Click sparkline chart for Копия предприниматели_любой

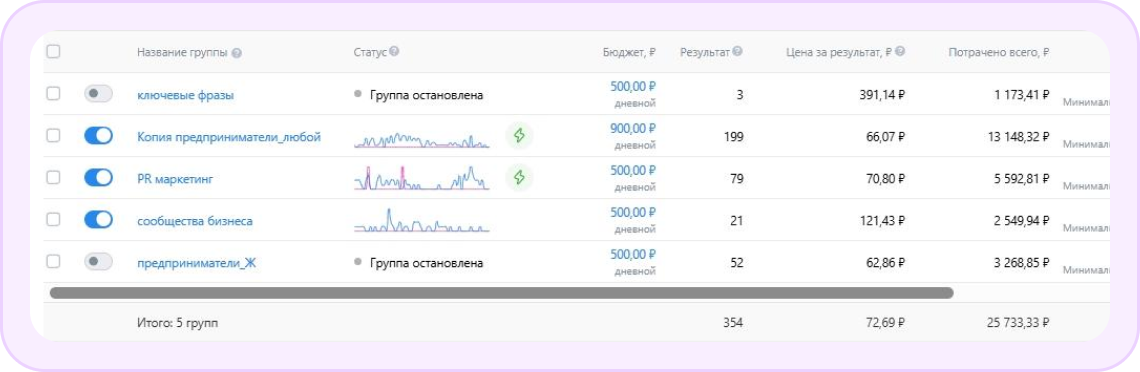pos(422,139)
